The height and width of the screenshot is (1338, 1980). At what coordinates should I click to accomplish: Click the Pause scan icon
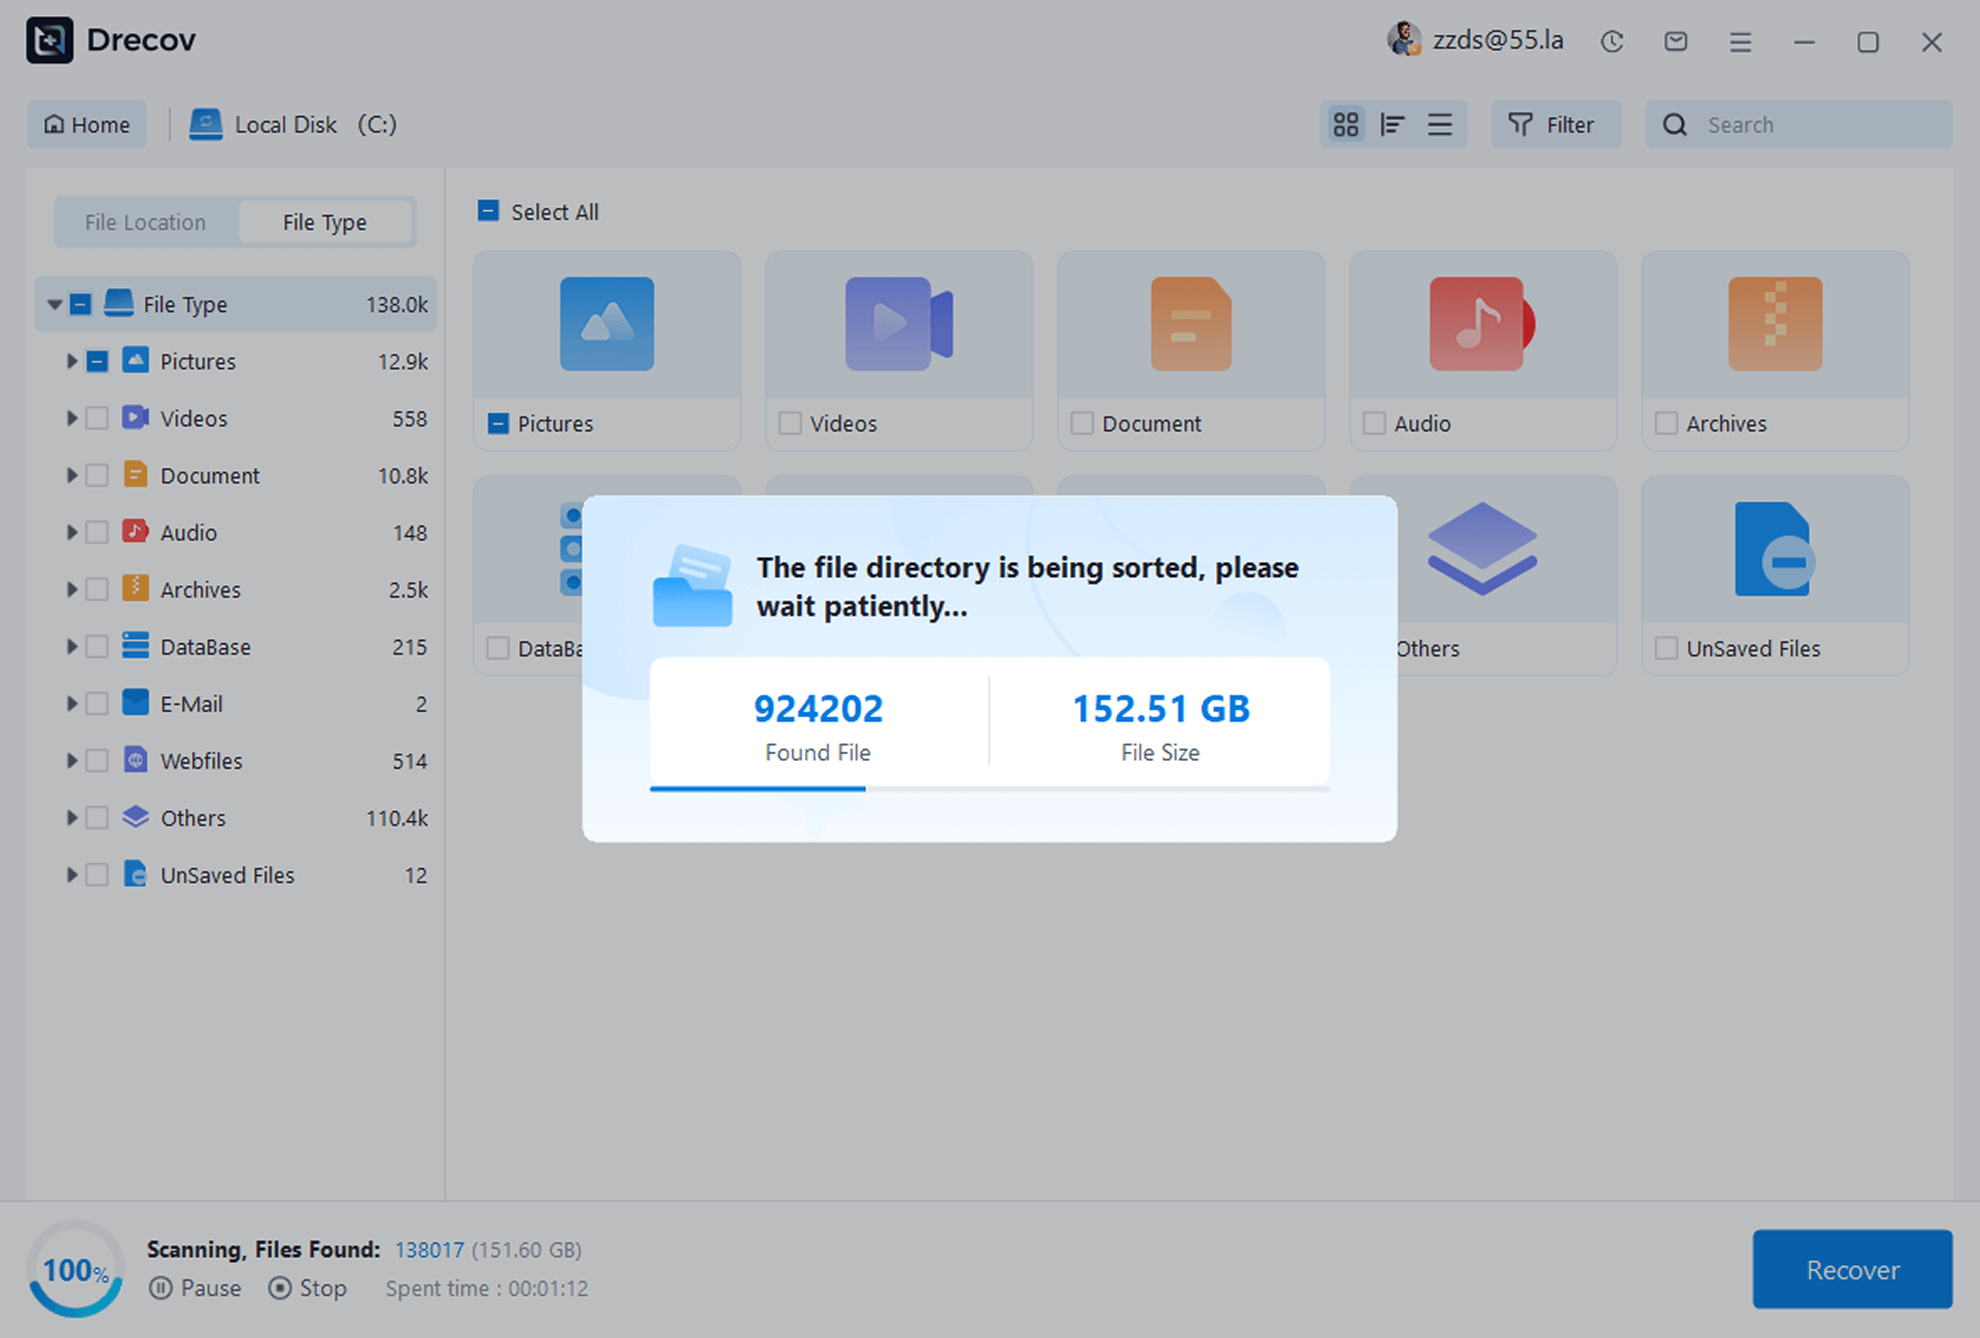click(161, 1288)
